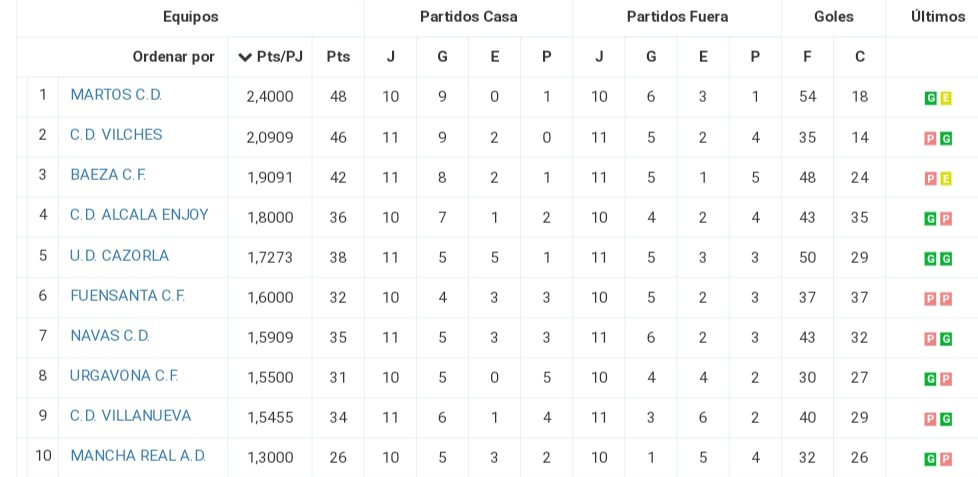The width and height of the screenshot is (978, 477).
Task: Open MARTOS C.D. team link
Action: [x=116, y=95]
